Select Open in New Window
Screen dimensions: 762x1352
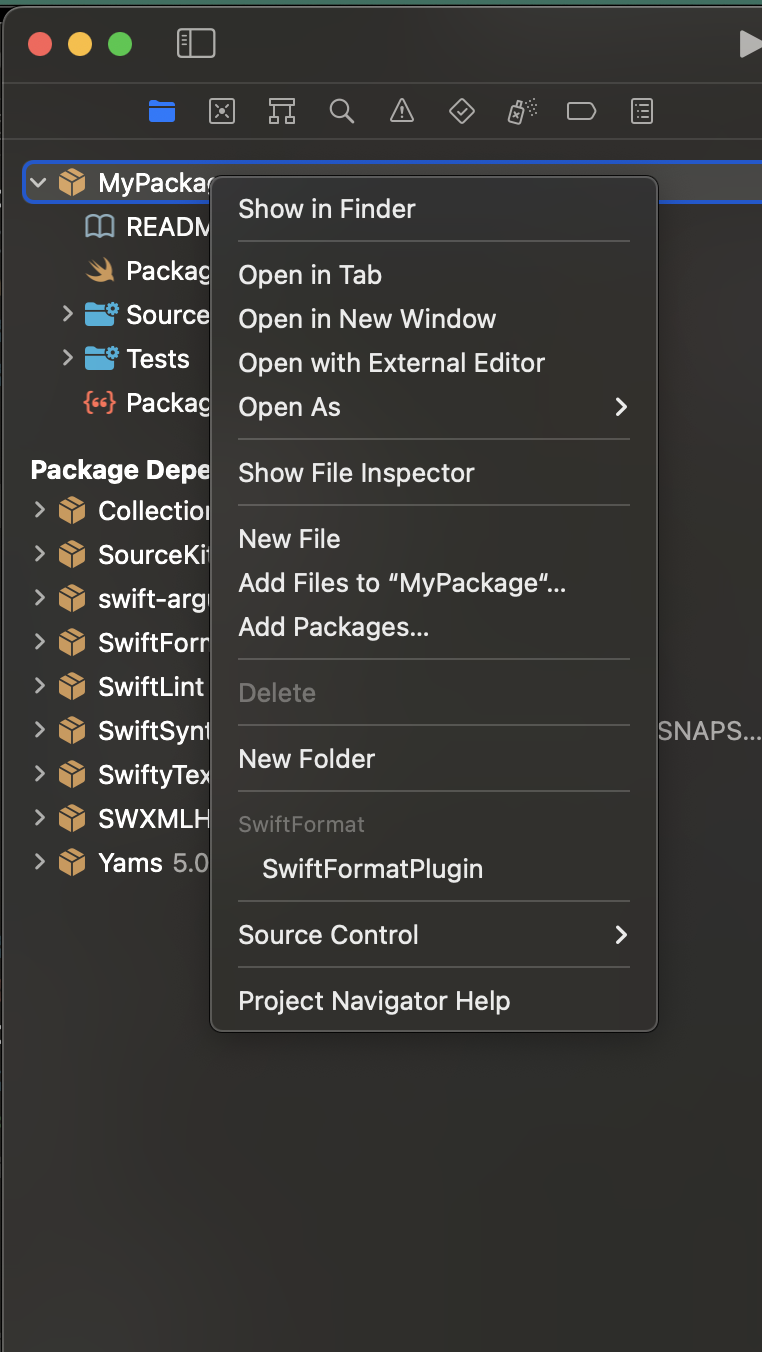click(367, 319)
